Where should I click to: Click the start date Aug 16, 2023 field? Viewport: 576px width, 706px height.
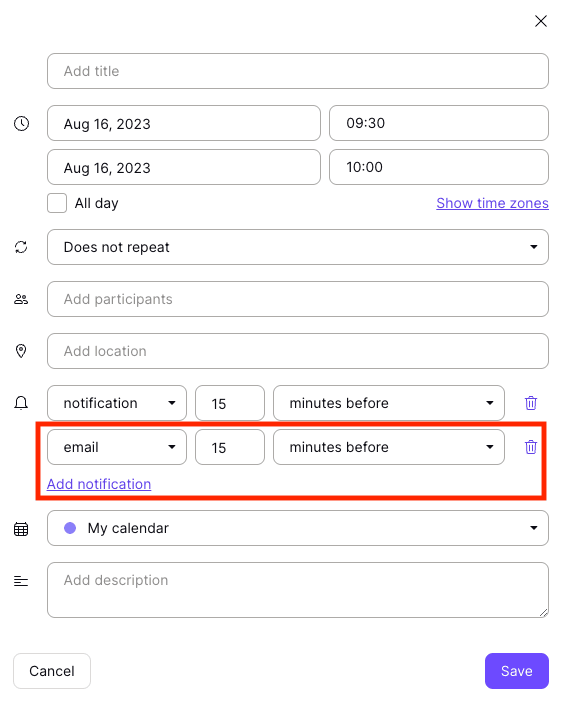coord(184,123)
